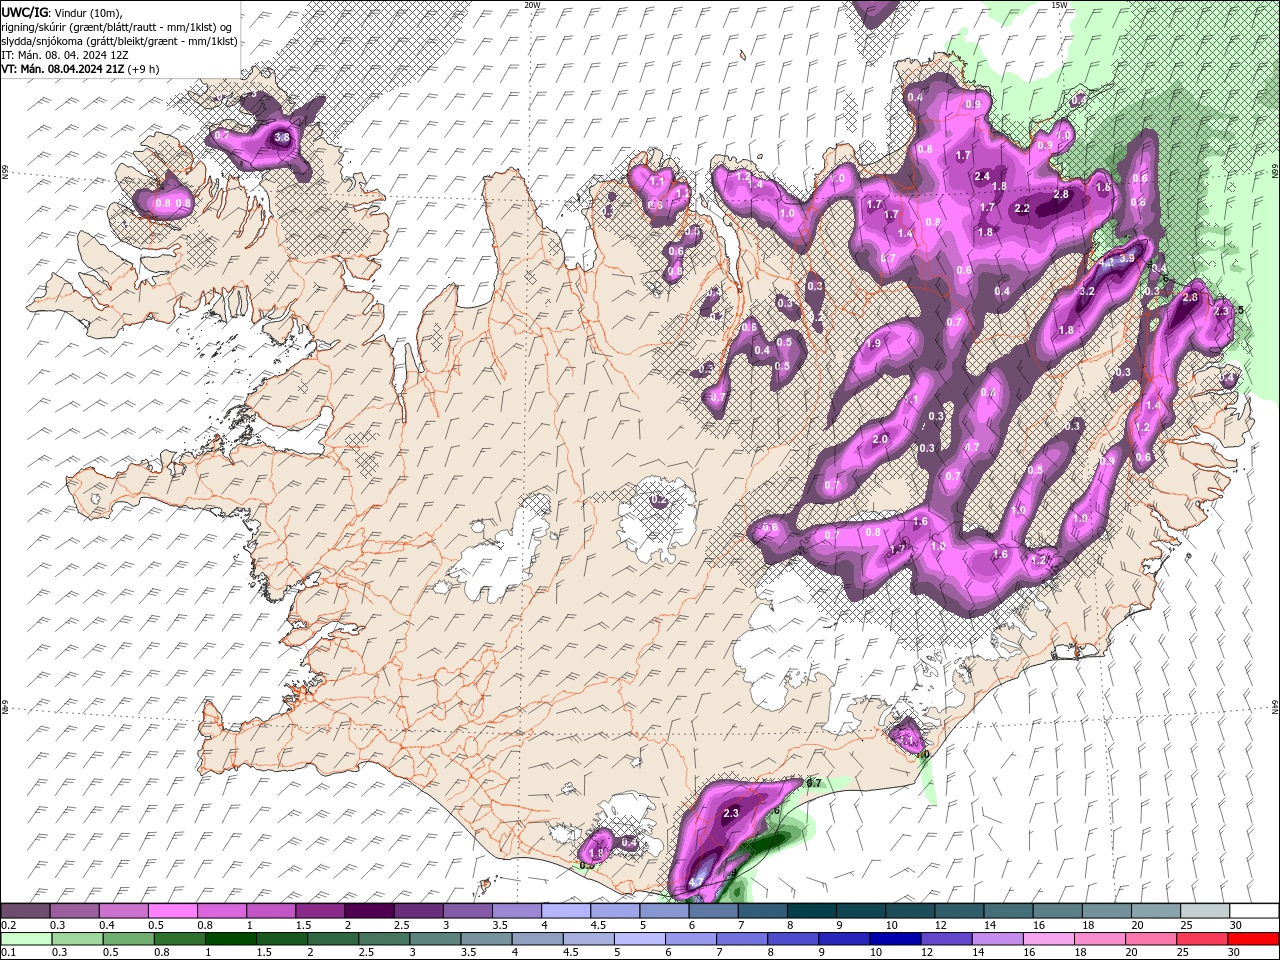Click the 0.2 value on the central glacier
Screen dimensions: 1280x960
(659, 500)
